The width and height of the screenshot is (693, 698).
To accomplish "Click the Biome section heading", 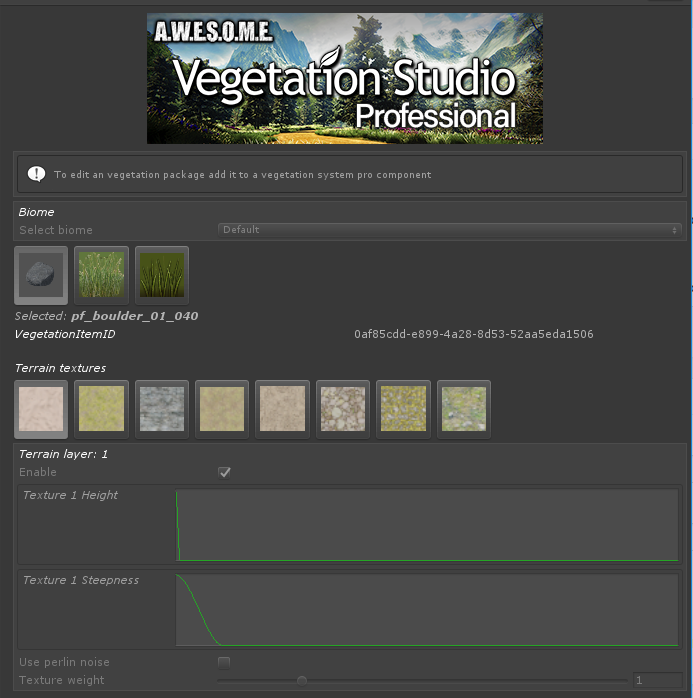I will [x=36, y=212].
